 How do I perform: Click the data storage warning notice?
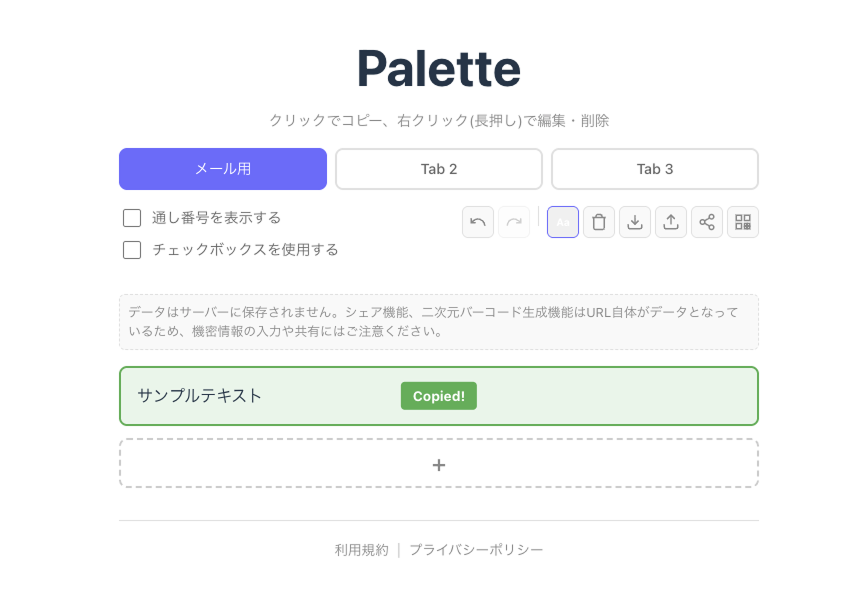[438, 321]
